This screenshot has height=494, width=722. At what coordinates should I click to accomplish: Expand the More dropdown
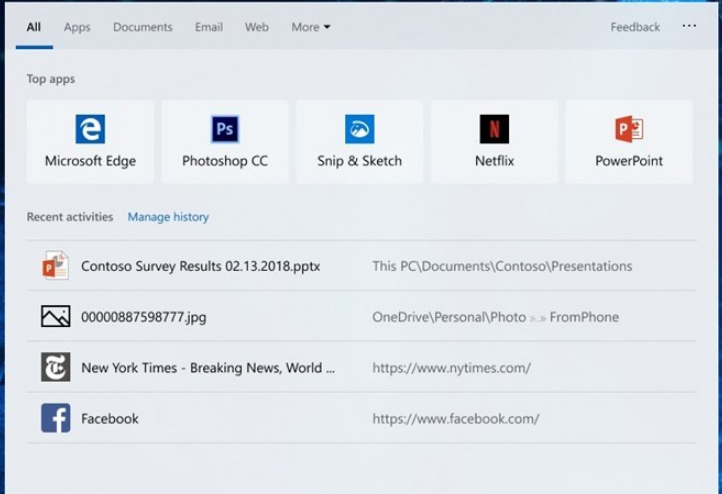[311, 27]
